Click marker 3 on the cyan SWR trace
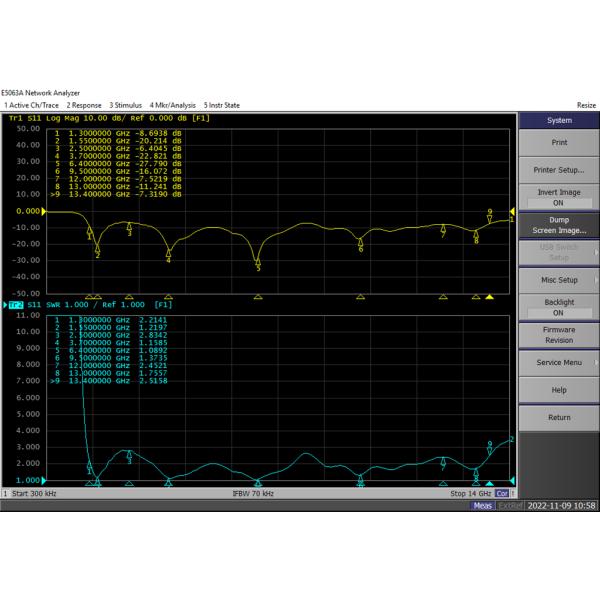Viewport: 600px width, 600px height. tap(129, 457)
